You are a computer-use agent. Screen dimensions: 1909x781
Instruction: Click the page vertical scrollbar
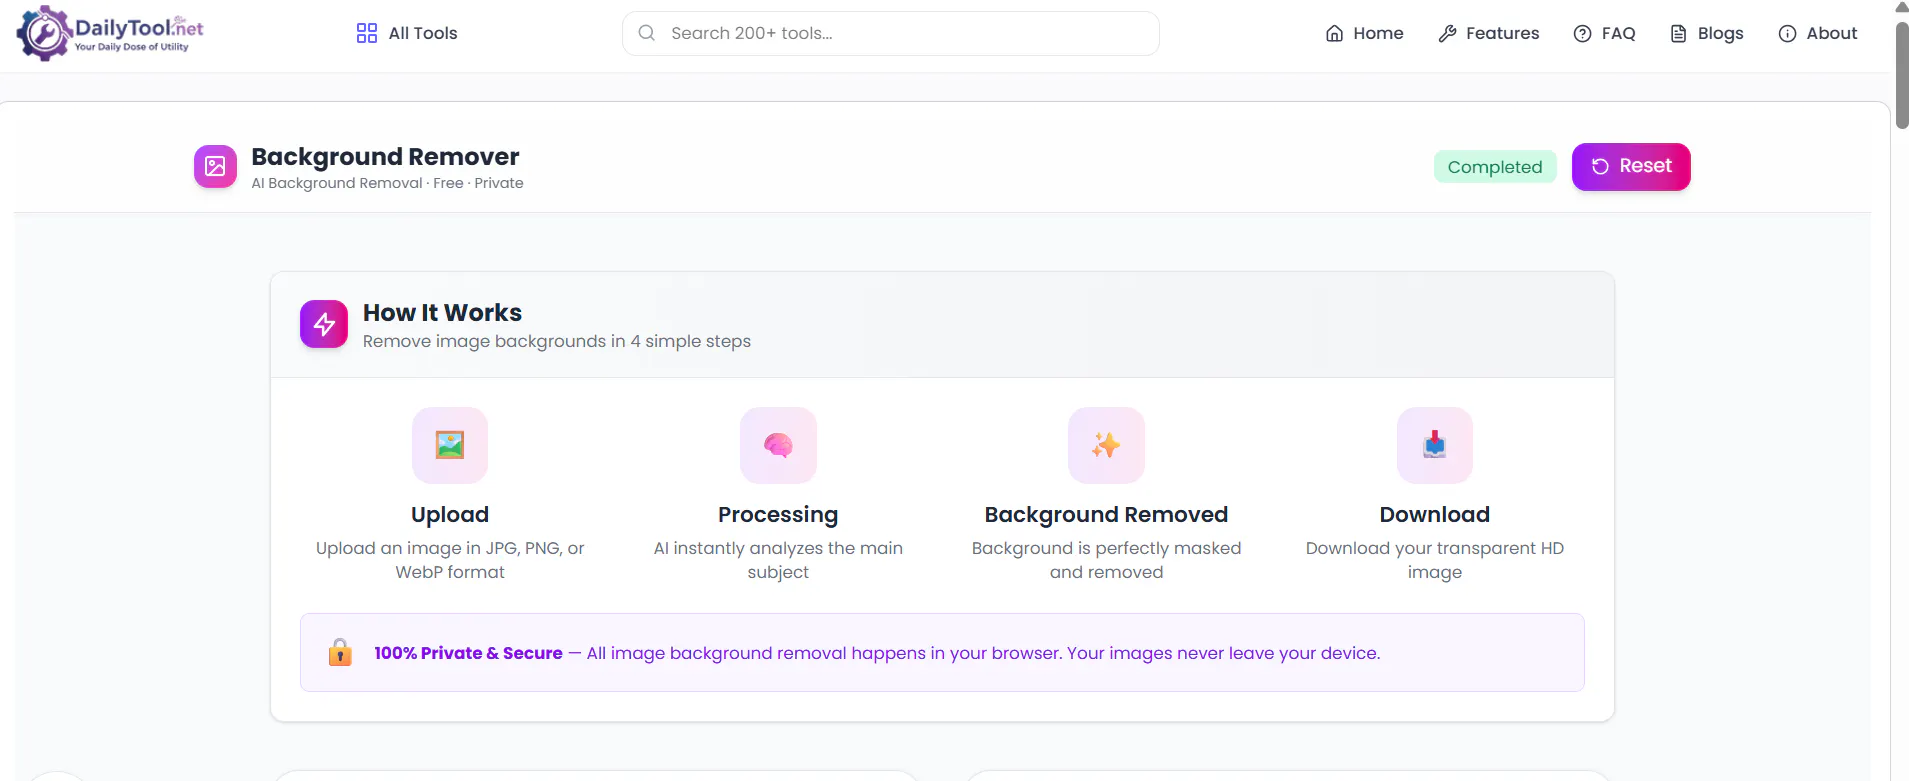(x=1901, y=74)
